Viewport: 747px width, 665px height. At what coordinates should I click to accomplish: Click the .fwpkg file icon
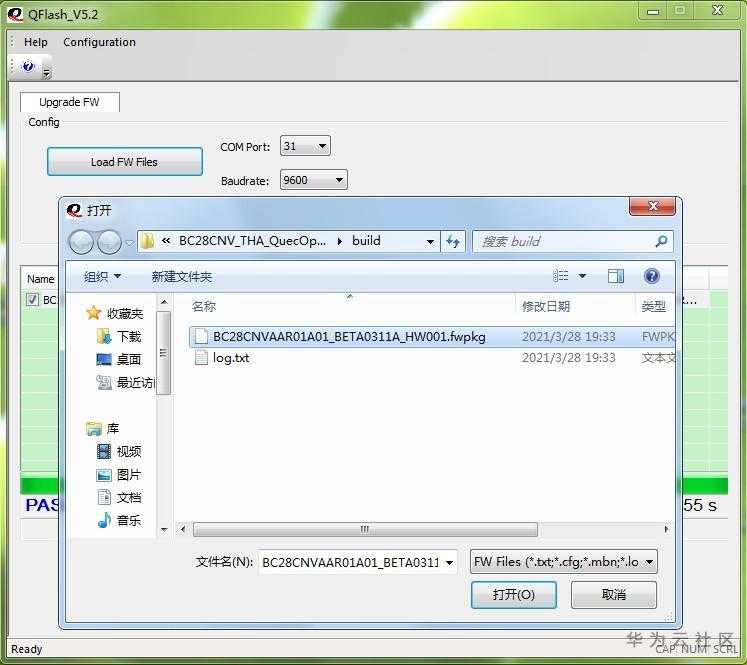click(x=201, y=336)
